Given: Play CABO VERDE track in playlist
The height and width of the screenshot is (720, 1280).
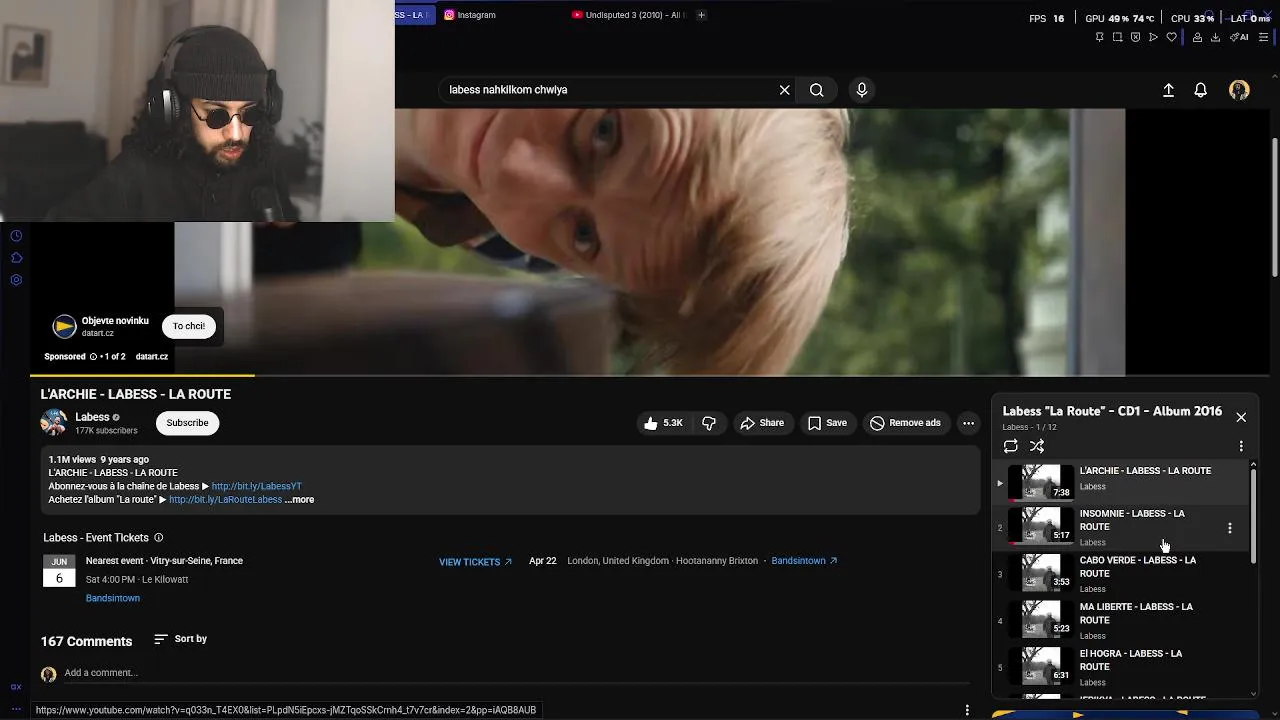Looking at the screenshot, I should click(1121, 574).
